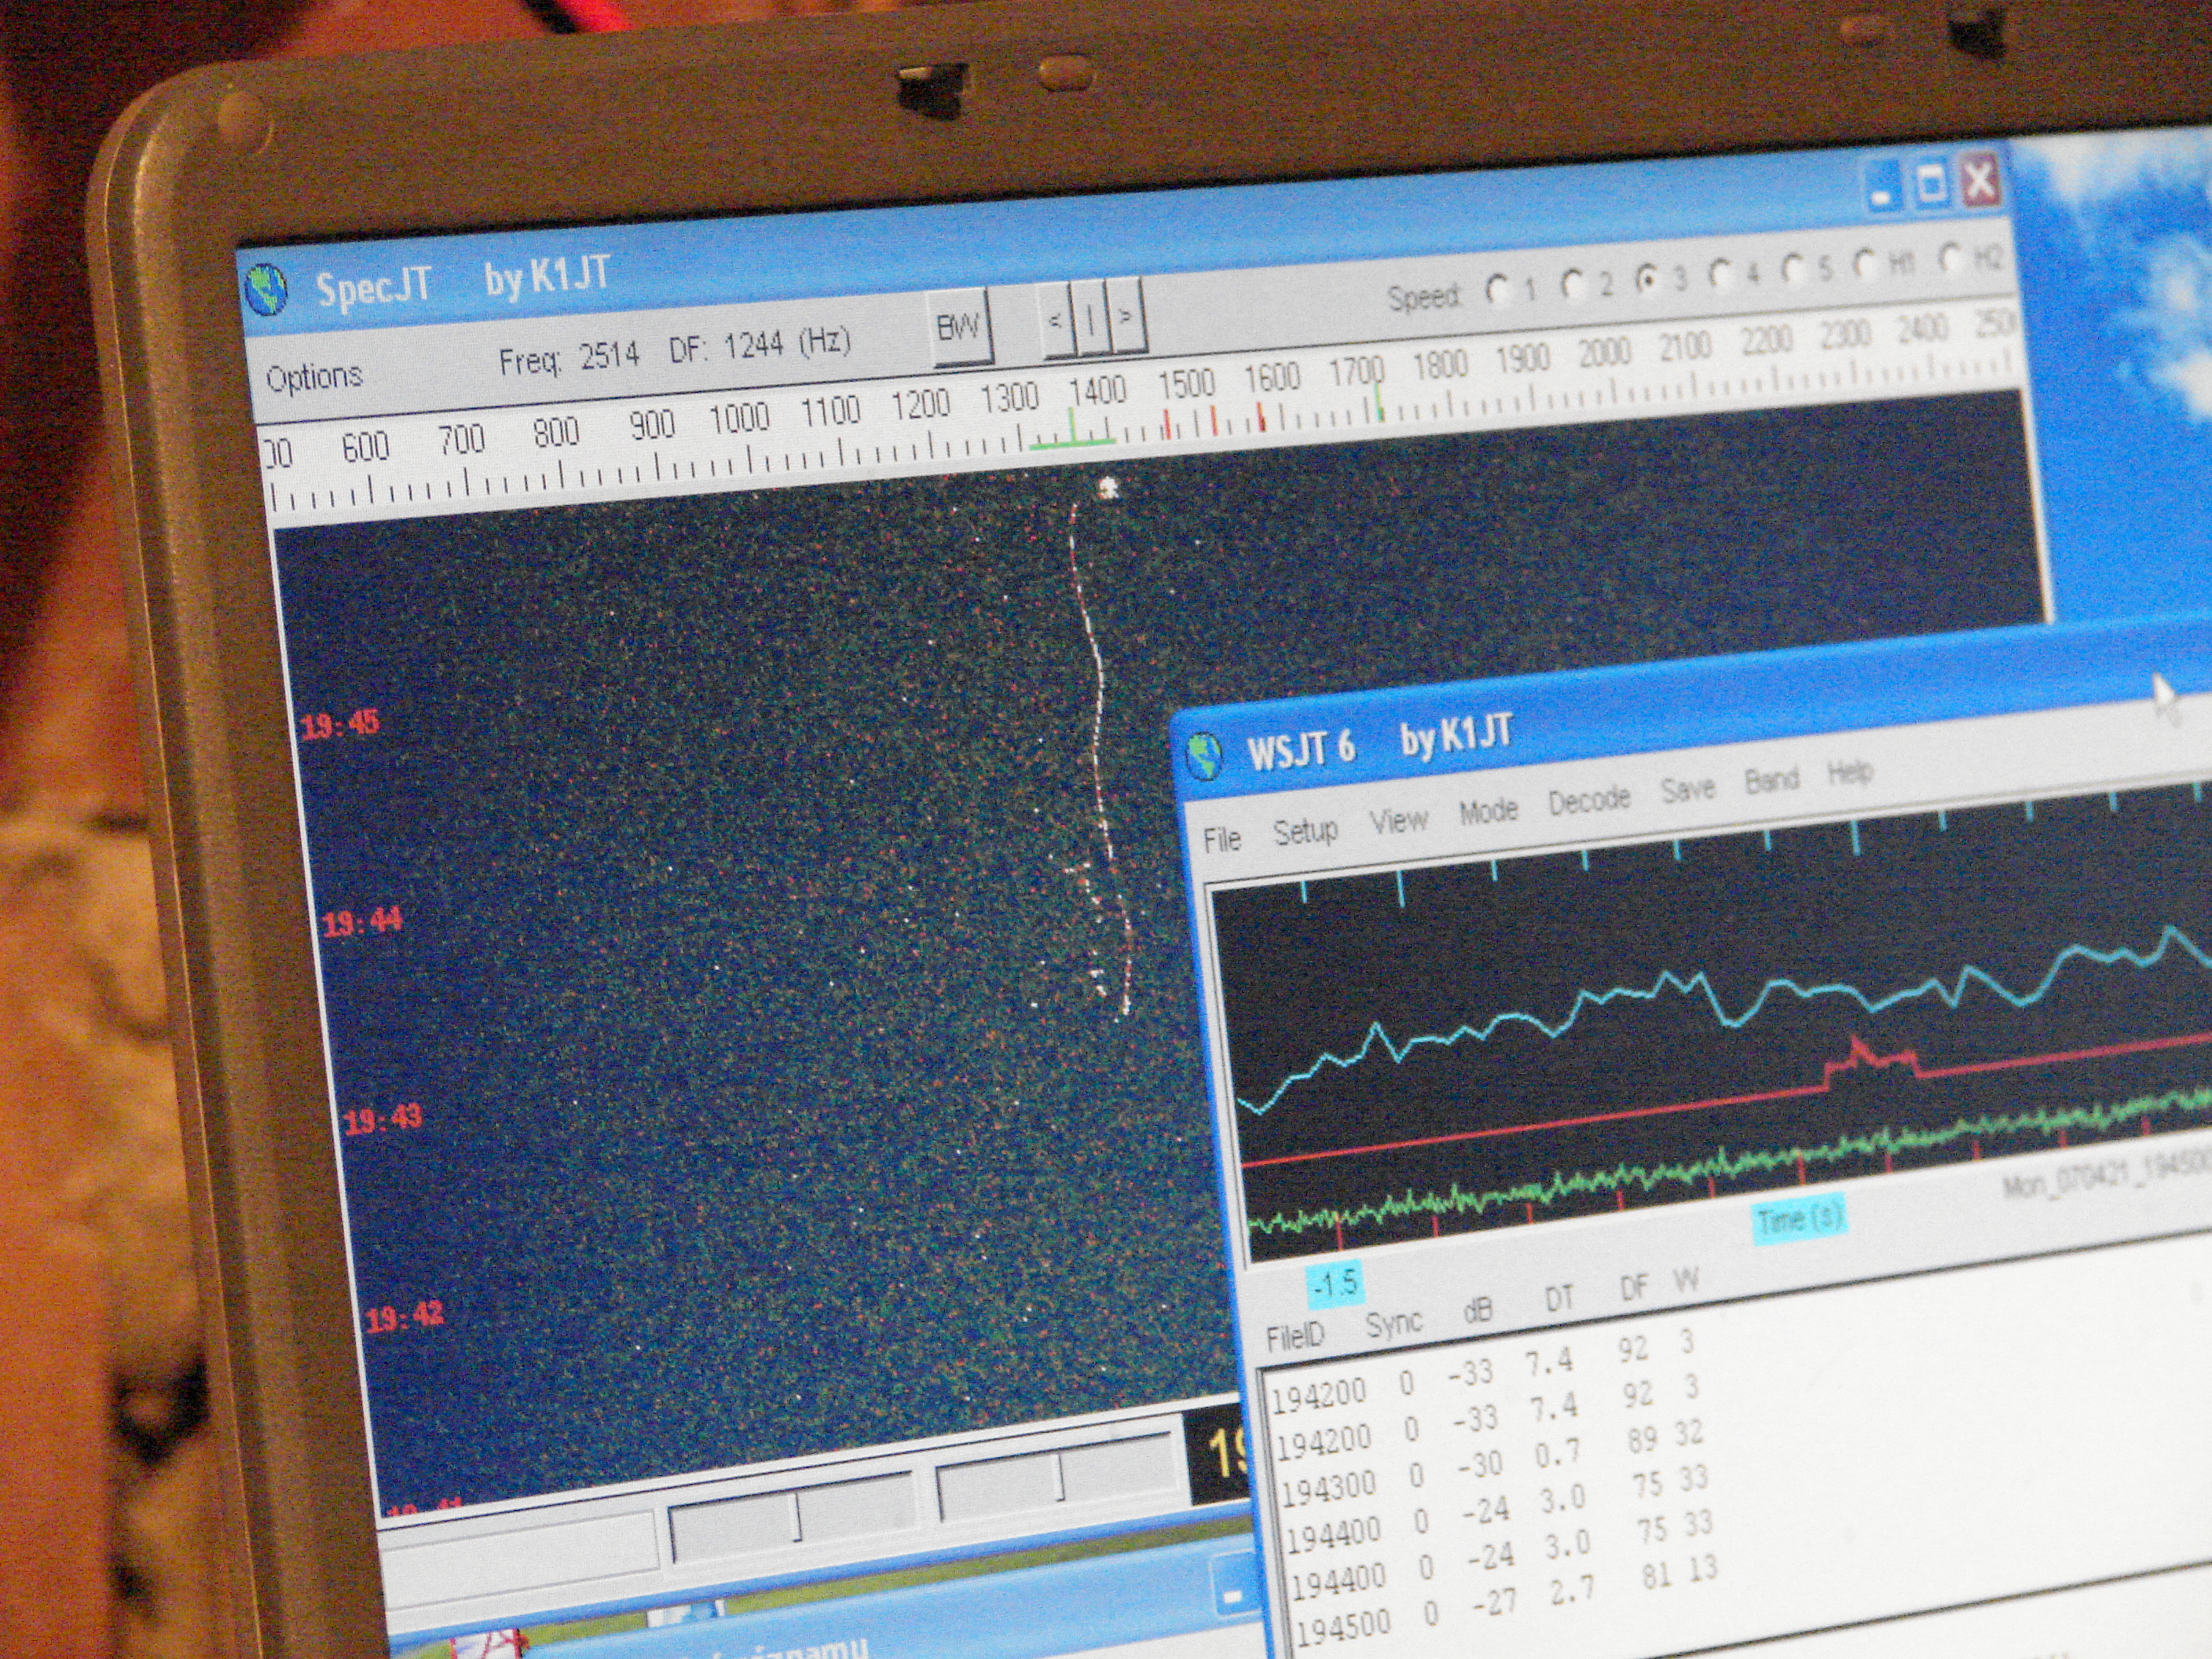Select Speed H2 radio button

click(1951, 258)
